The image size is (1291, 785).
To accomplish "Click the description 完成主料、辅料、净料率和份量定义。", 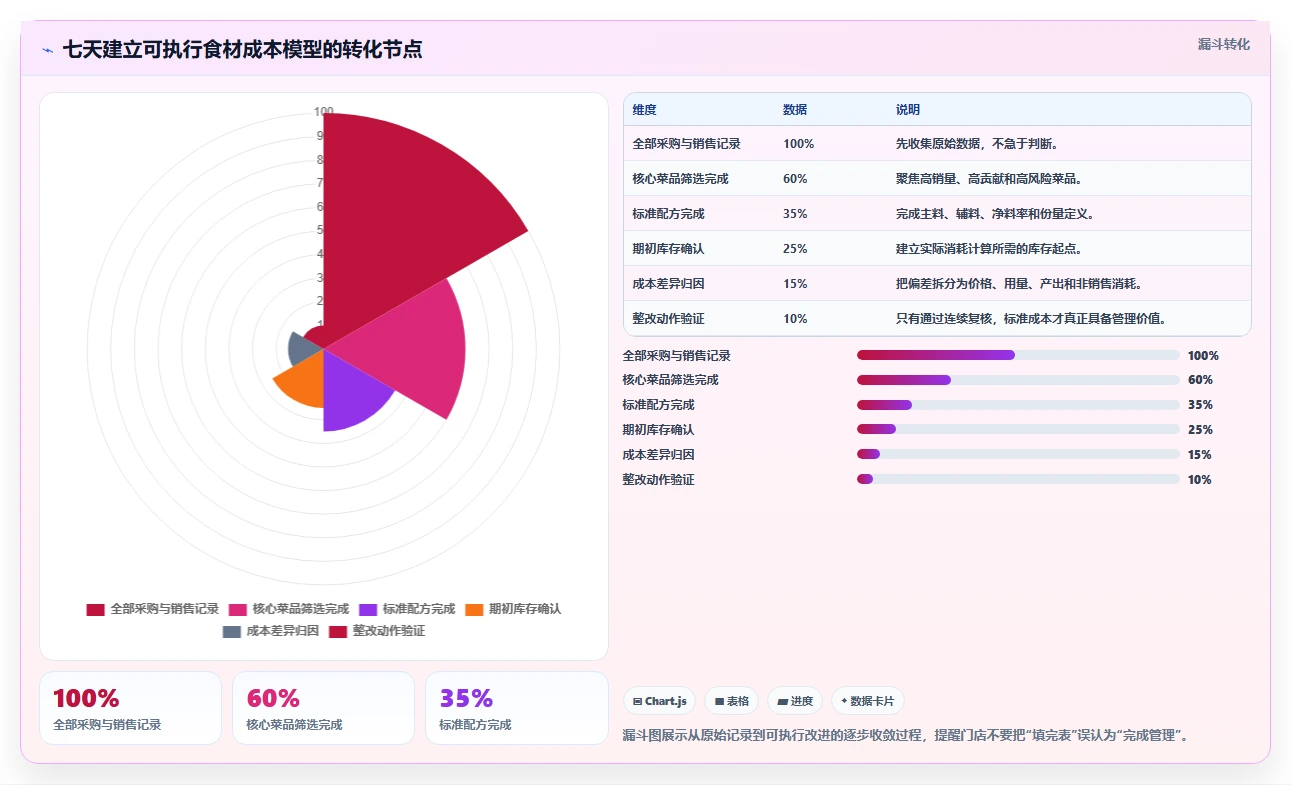I will (995, 214).
